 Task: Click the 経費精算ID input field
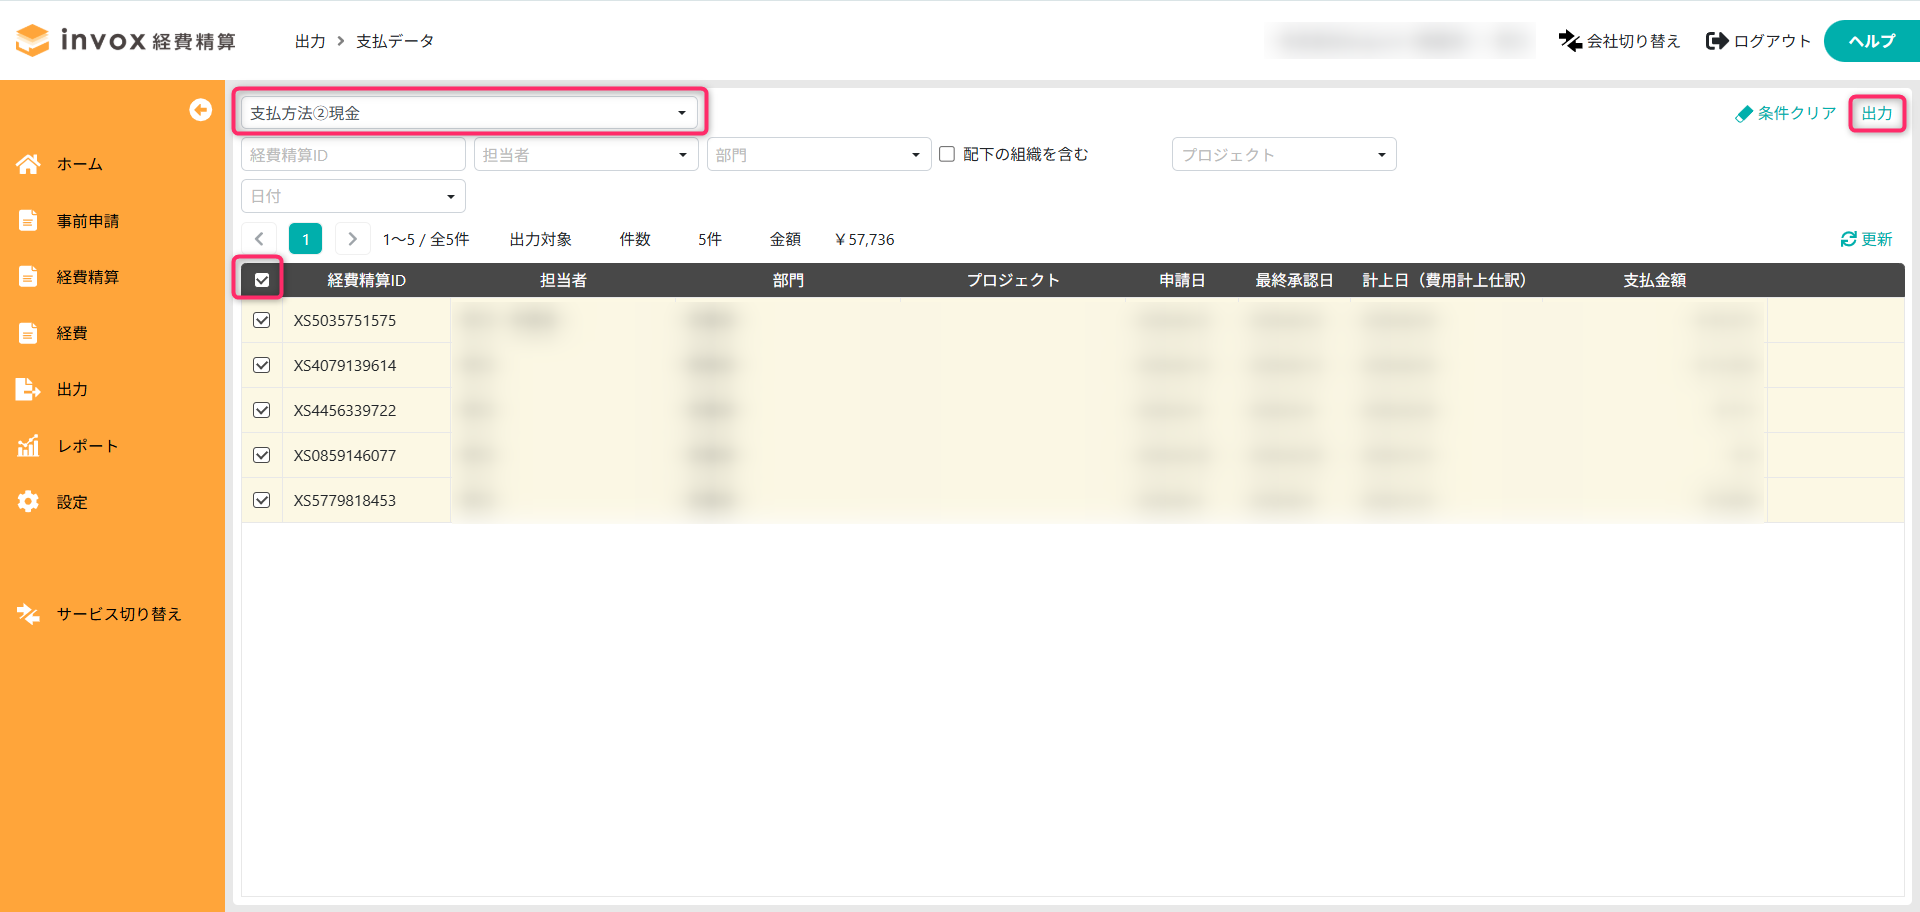tap(352, 155)
